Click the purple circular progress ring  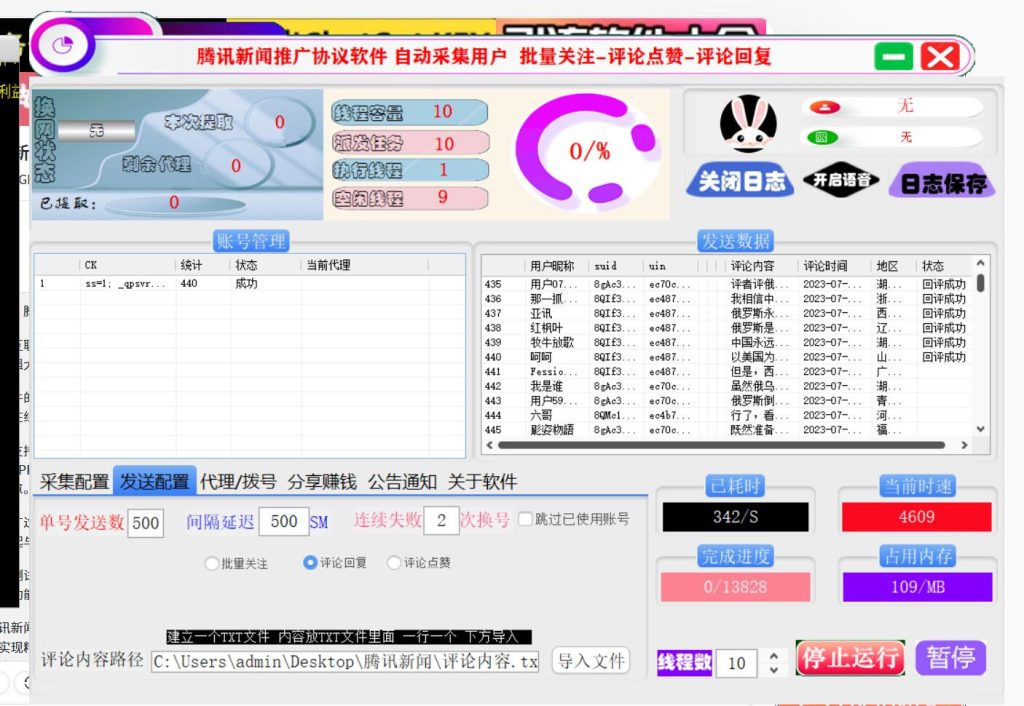(590, 150)
